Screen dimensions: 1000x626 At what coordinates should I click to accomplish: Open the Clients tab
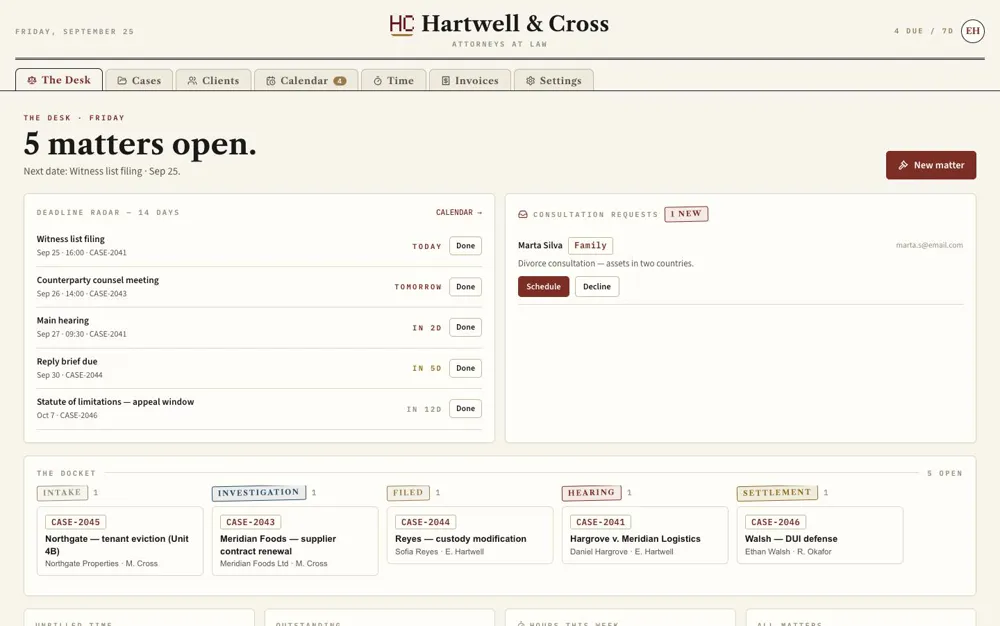213,80
